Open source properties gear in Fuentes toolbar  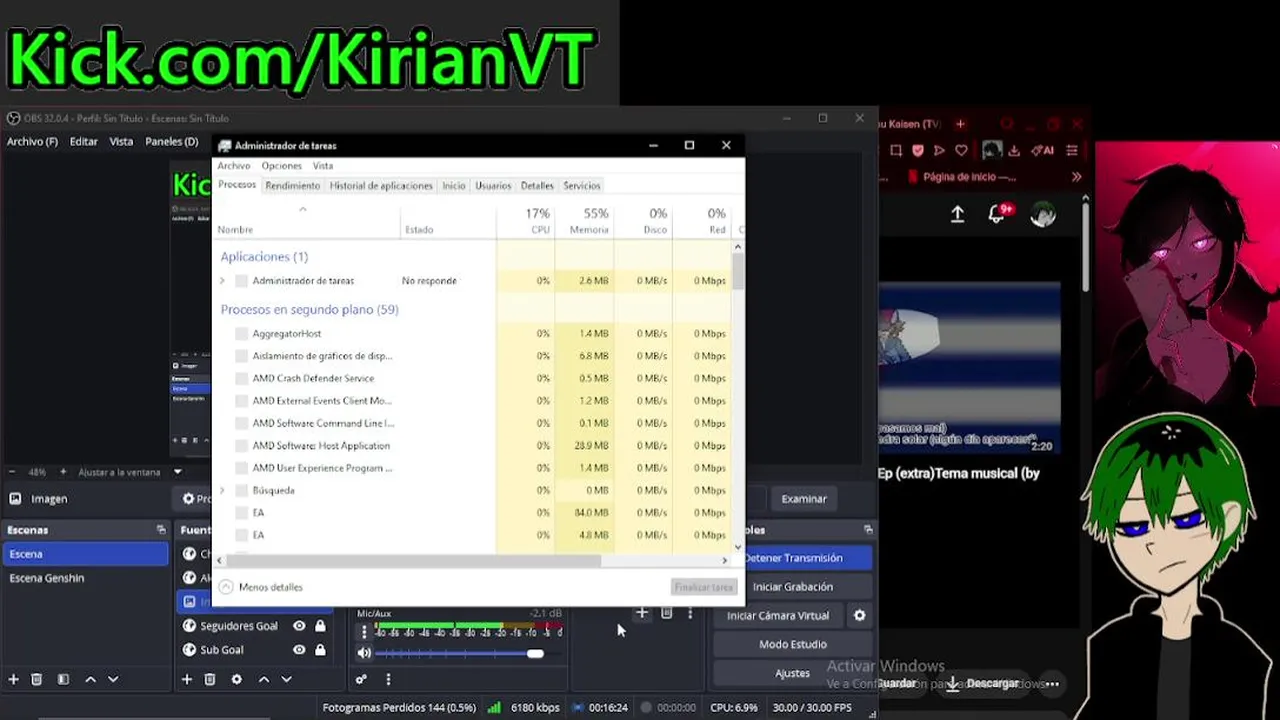237,679
